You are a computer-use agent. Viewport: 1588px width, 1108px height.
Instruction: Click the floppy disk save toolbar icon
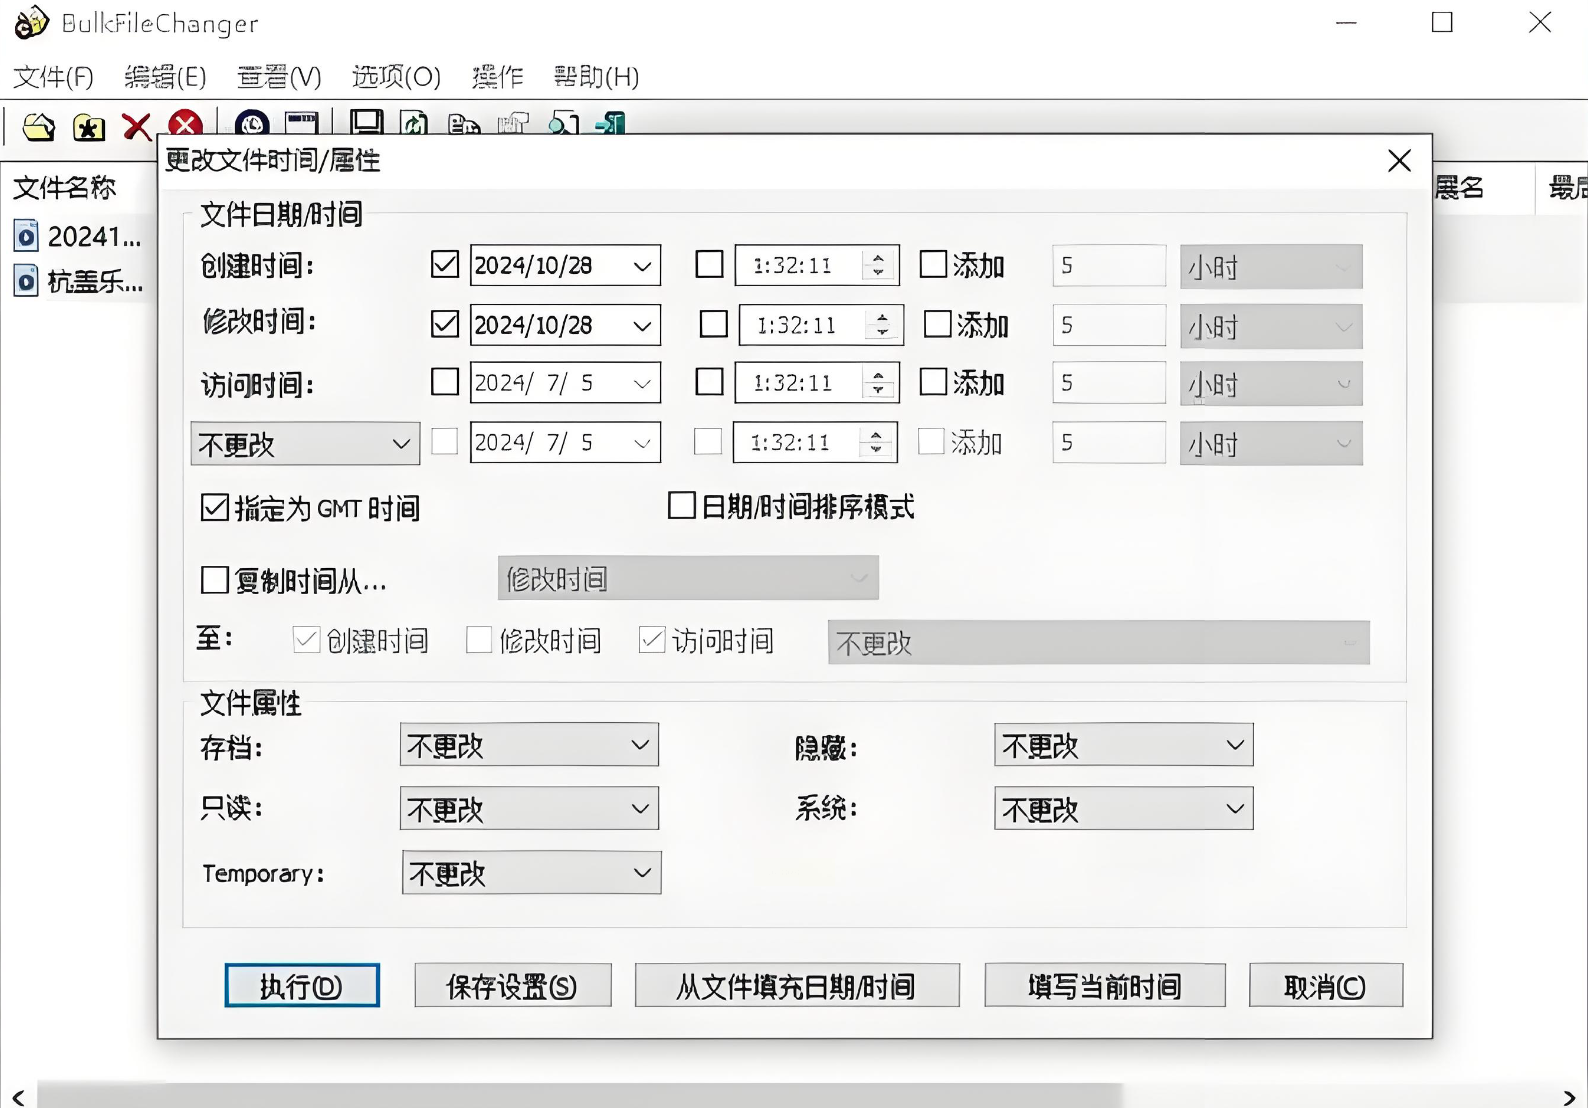pos(366,123)
